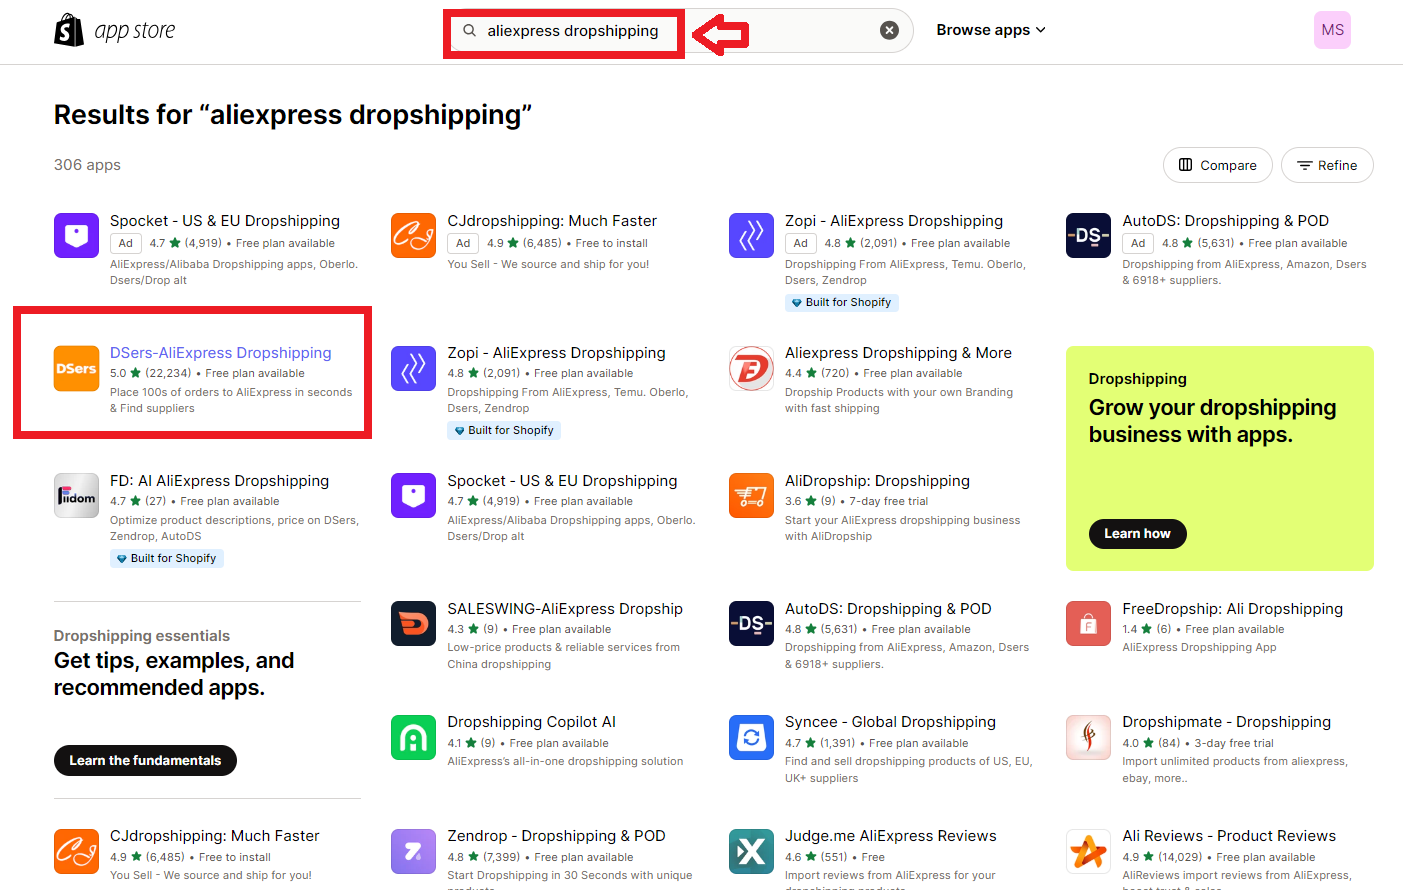Click the Compare button
This screenshot has height=890, width=1403.
click(1217, 165)
